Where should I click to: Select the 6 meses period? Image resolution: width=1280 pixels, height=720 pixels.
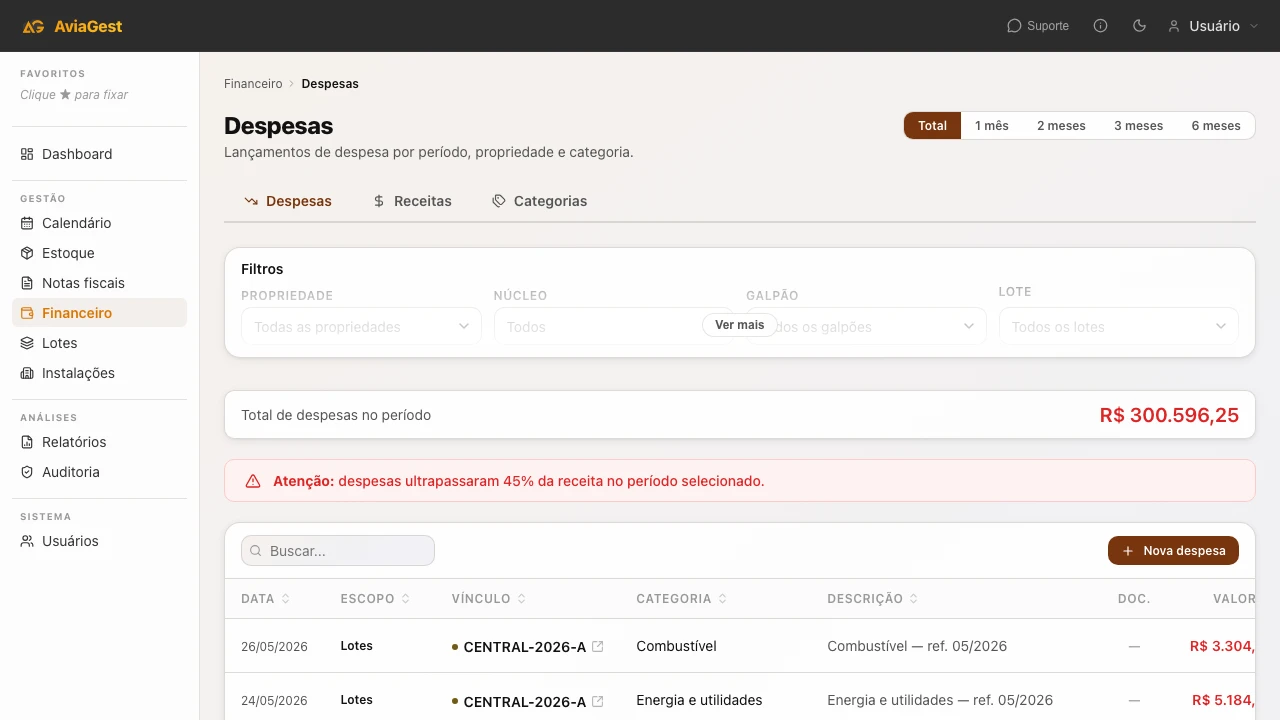coord(1216,126)
